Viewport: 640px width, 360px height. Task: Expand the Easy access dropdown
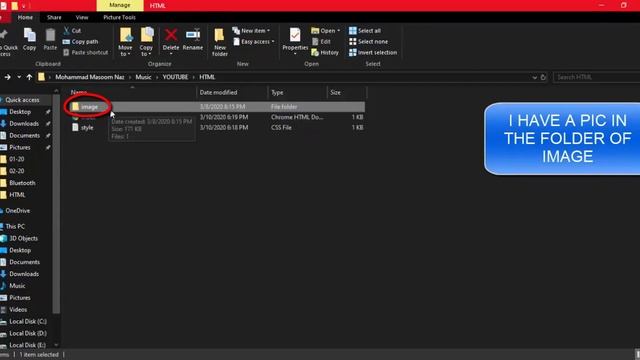tap(273, 42)
